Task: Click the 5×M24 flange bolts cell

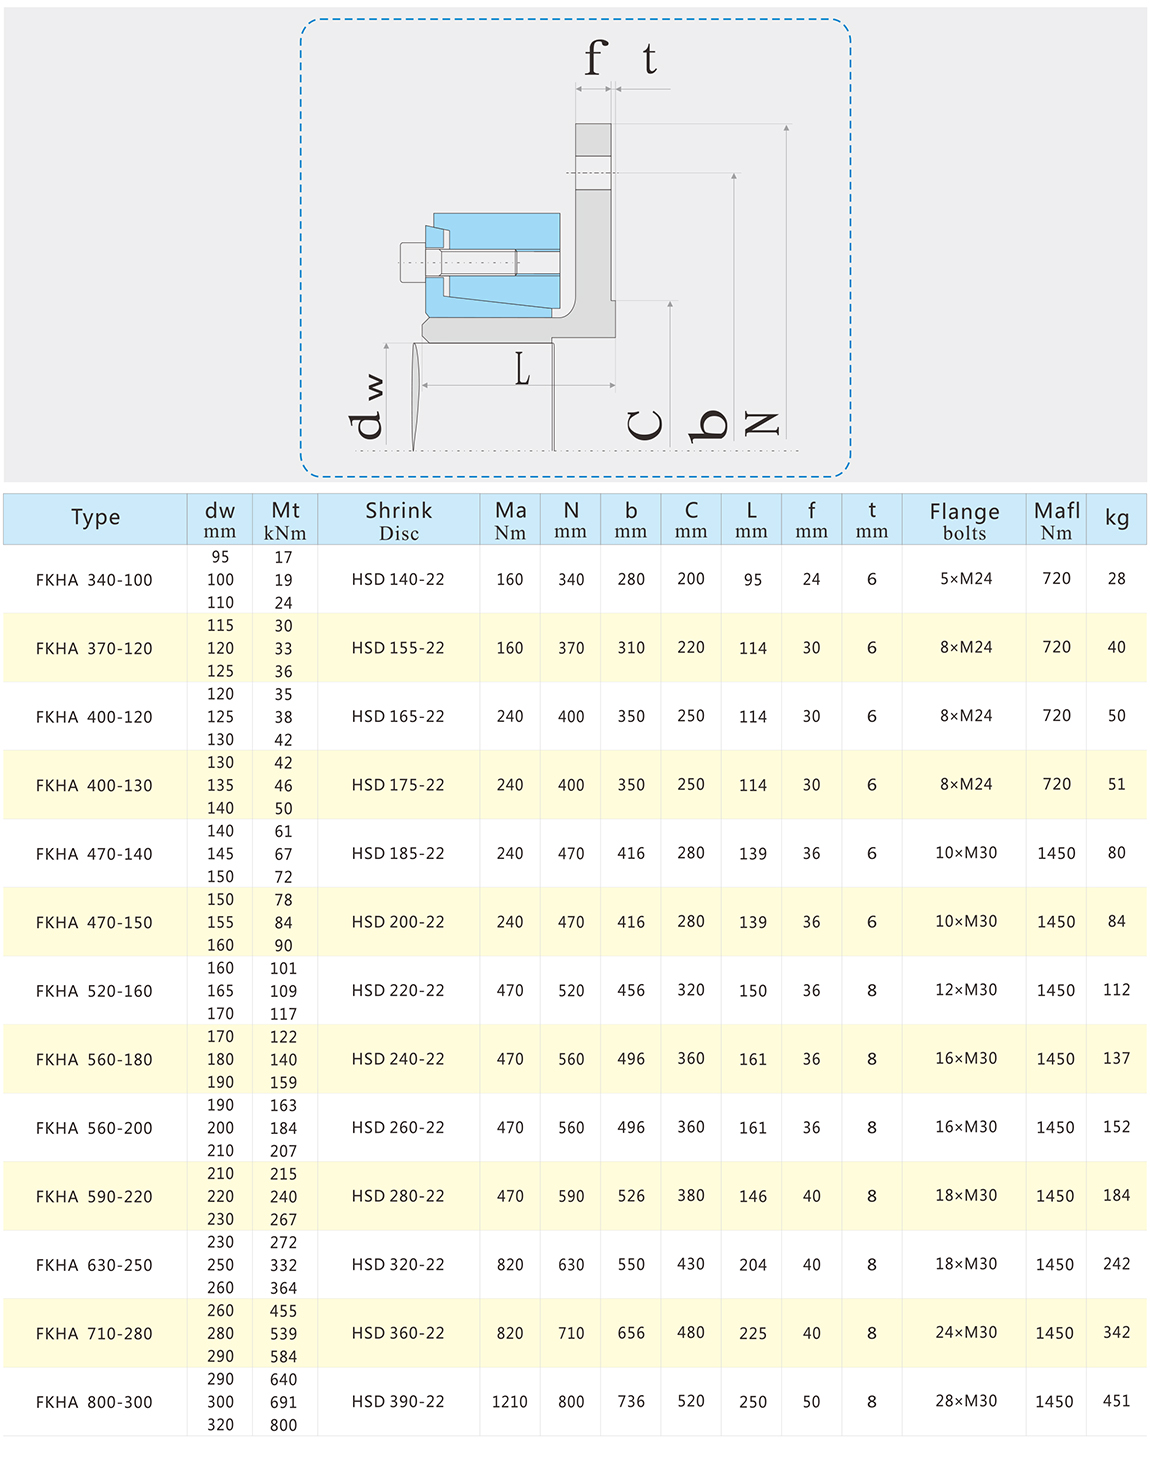Action: pyautogui.click(x=966, y=579)
